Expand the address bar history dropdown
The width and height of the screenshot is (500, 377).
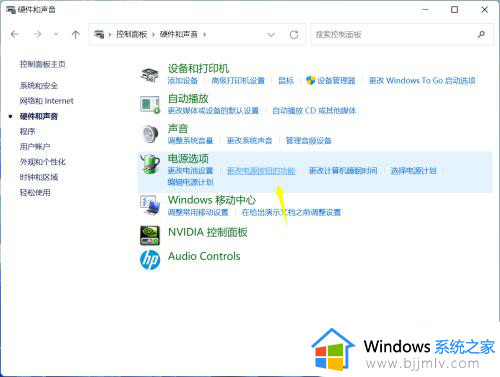271,34
